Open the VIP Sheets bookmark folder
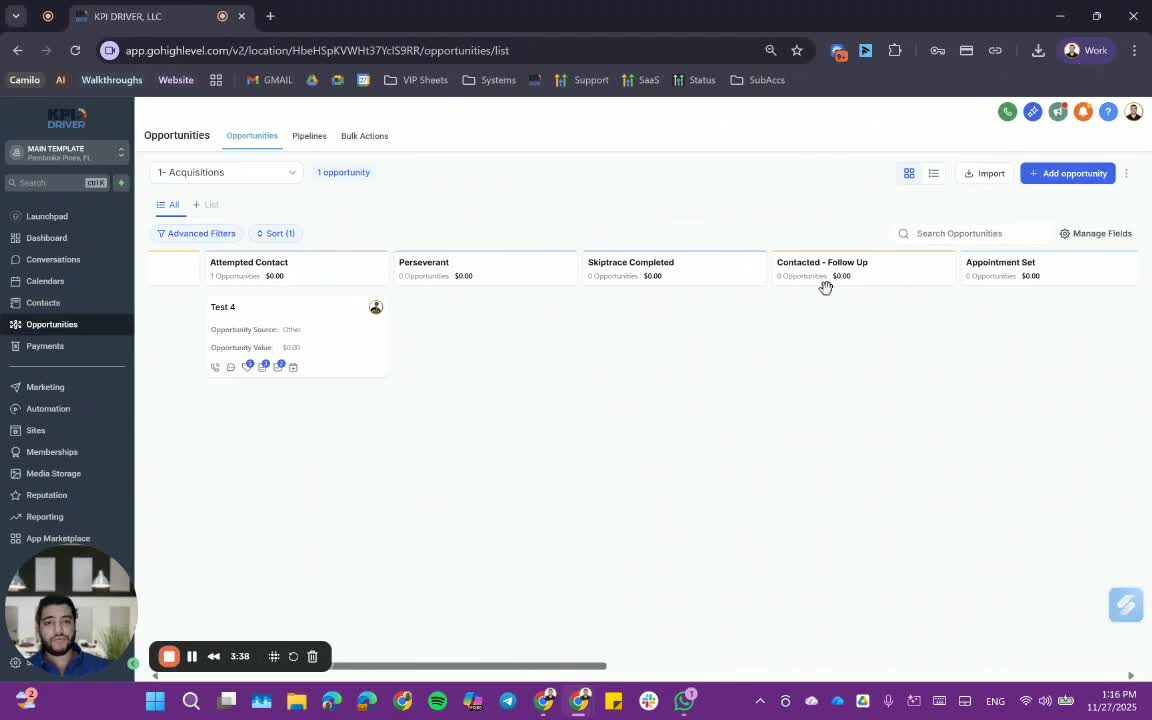 (x=416, y=80)
